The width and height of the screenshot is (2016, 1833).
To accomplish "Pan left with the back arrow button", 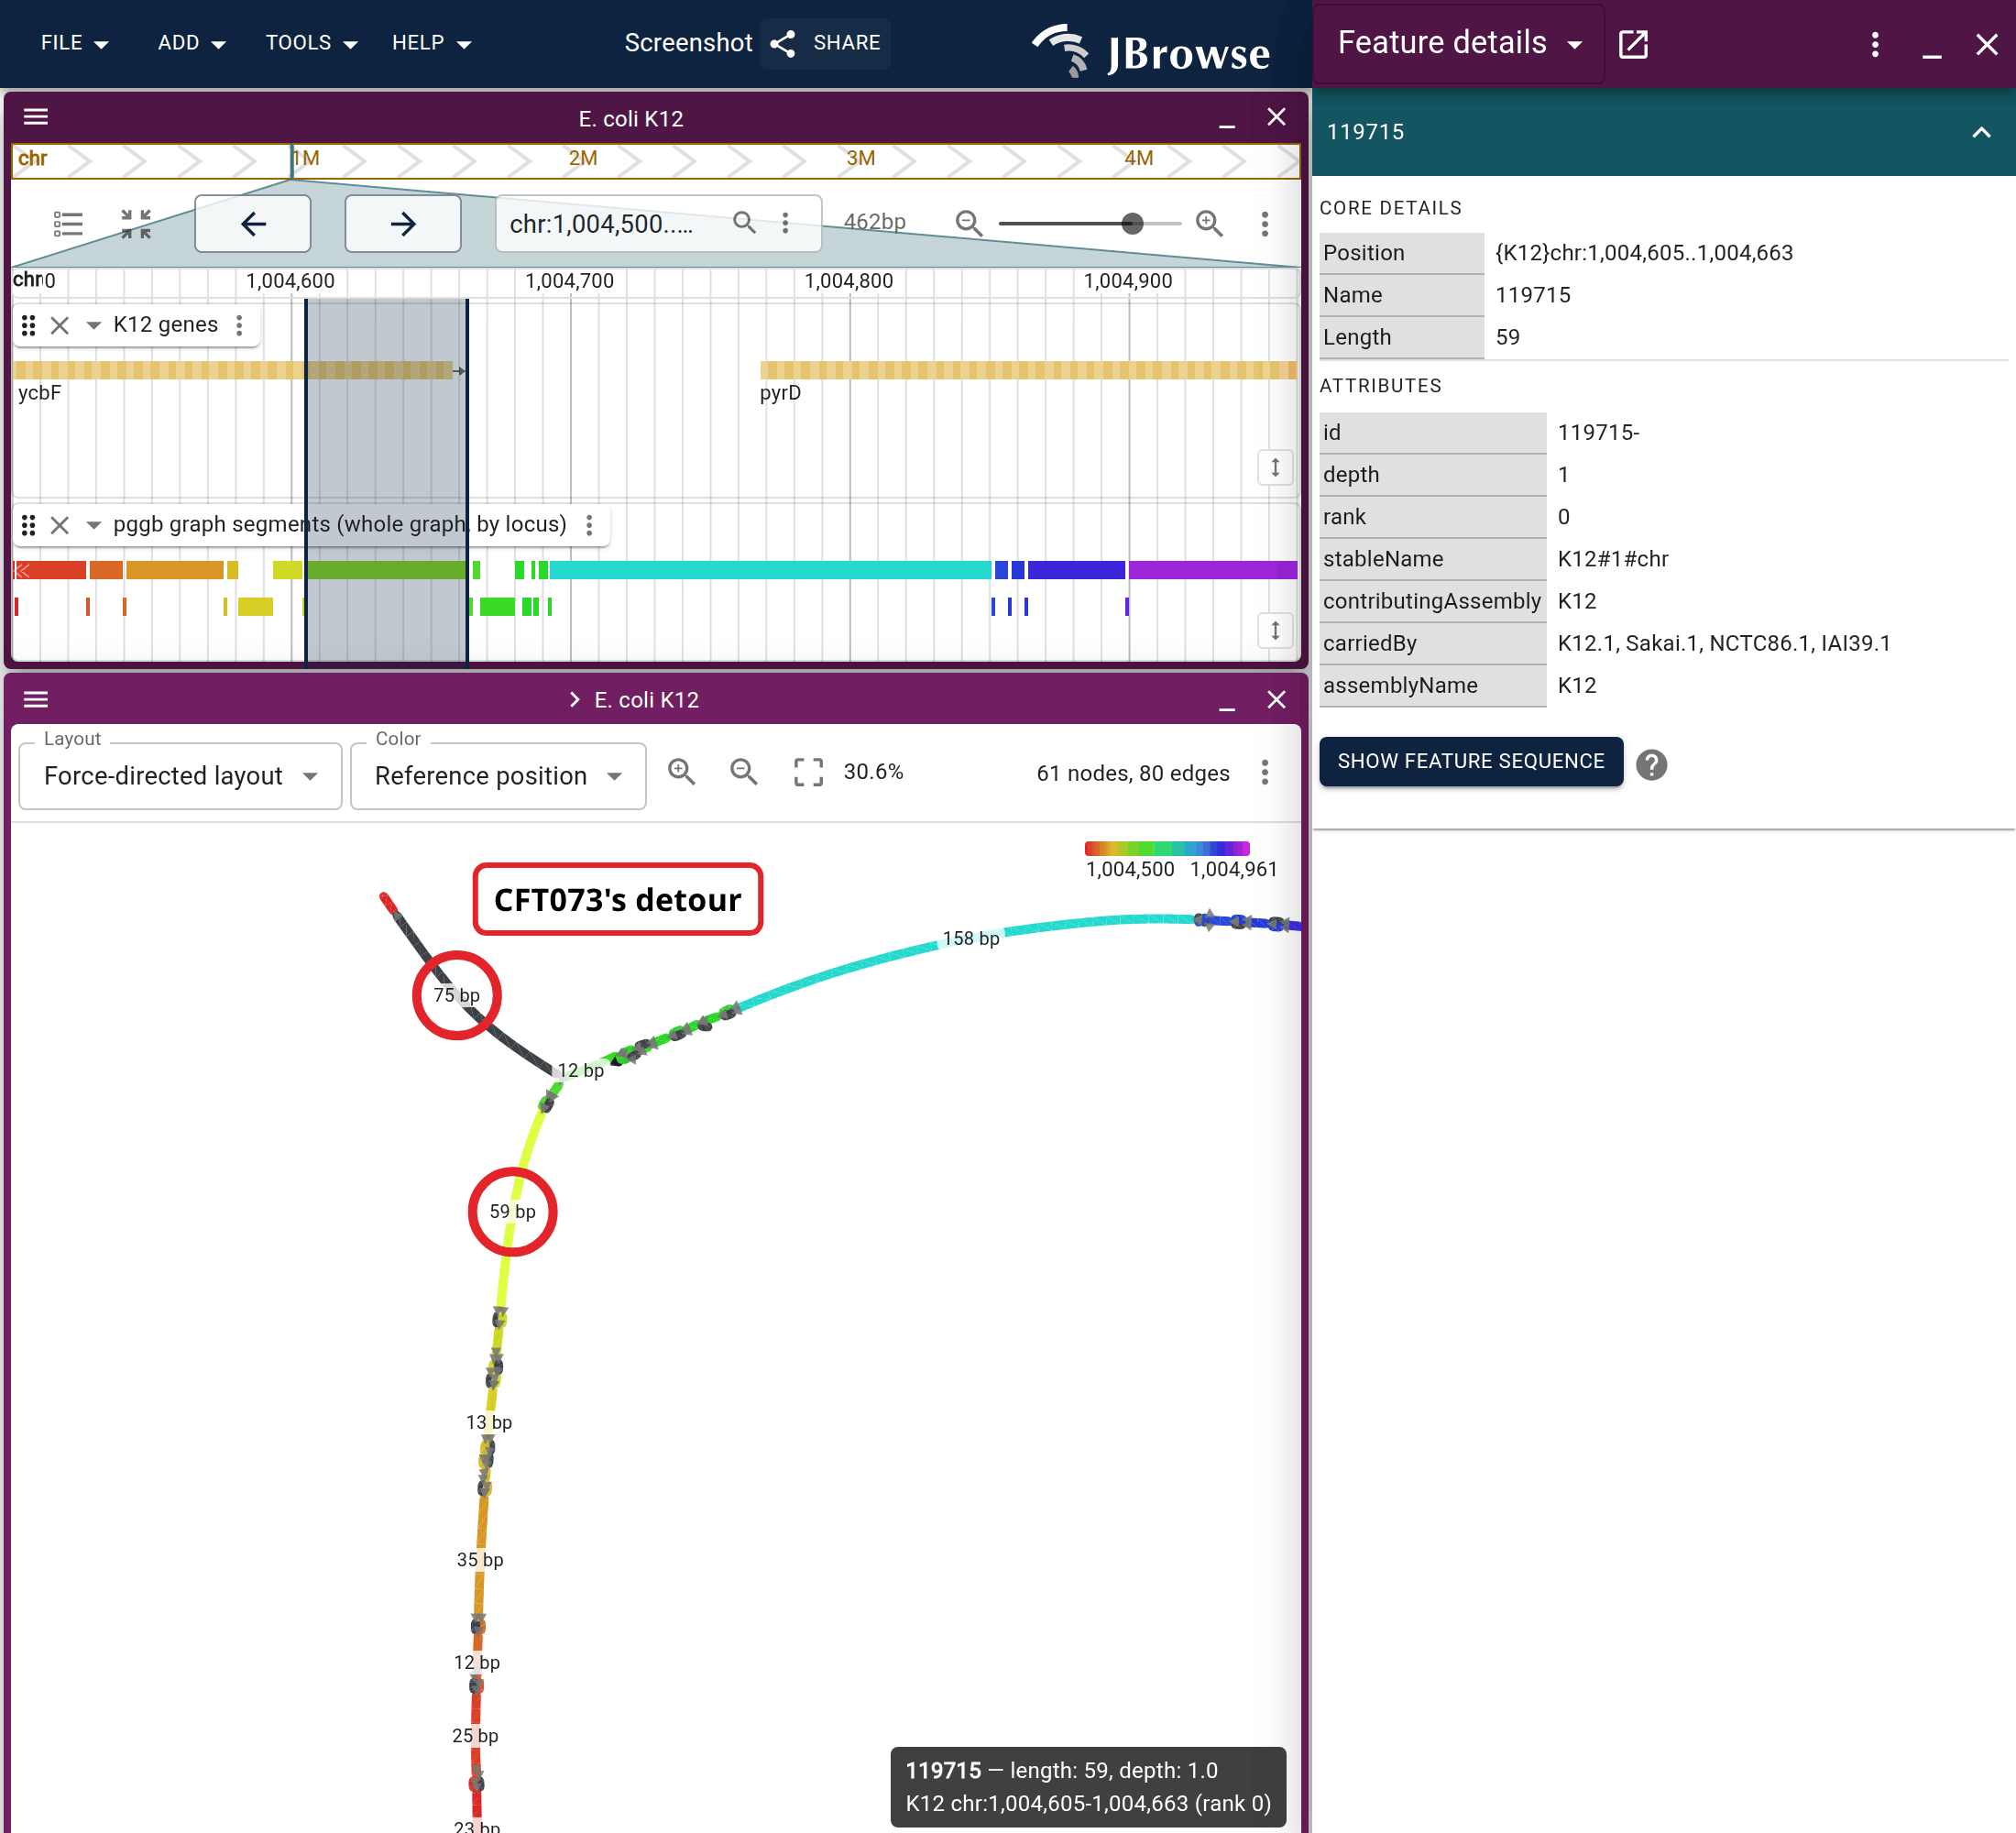I will click(253, 223).
